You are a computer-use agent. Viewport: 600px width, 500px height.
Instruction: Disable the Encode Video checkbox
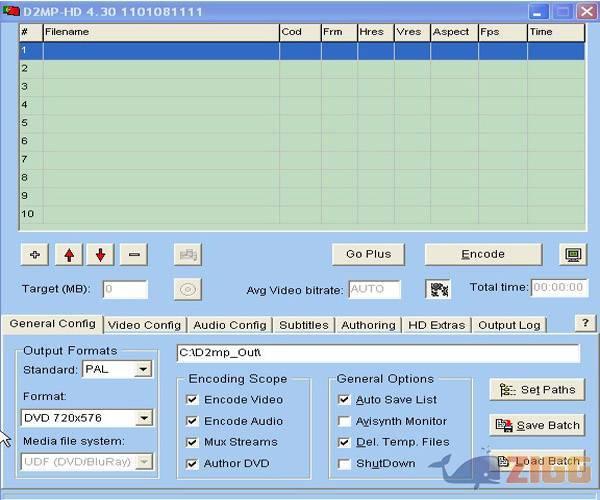192,400
